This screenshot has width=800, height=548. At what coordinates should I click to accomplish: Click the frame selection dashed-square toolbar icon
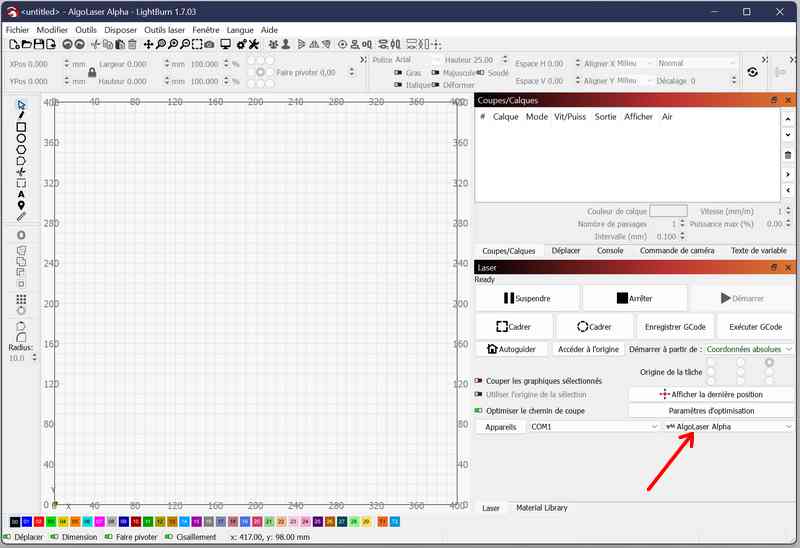coord(197,44)
